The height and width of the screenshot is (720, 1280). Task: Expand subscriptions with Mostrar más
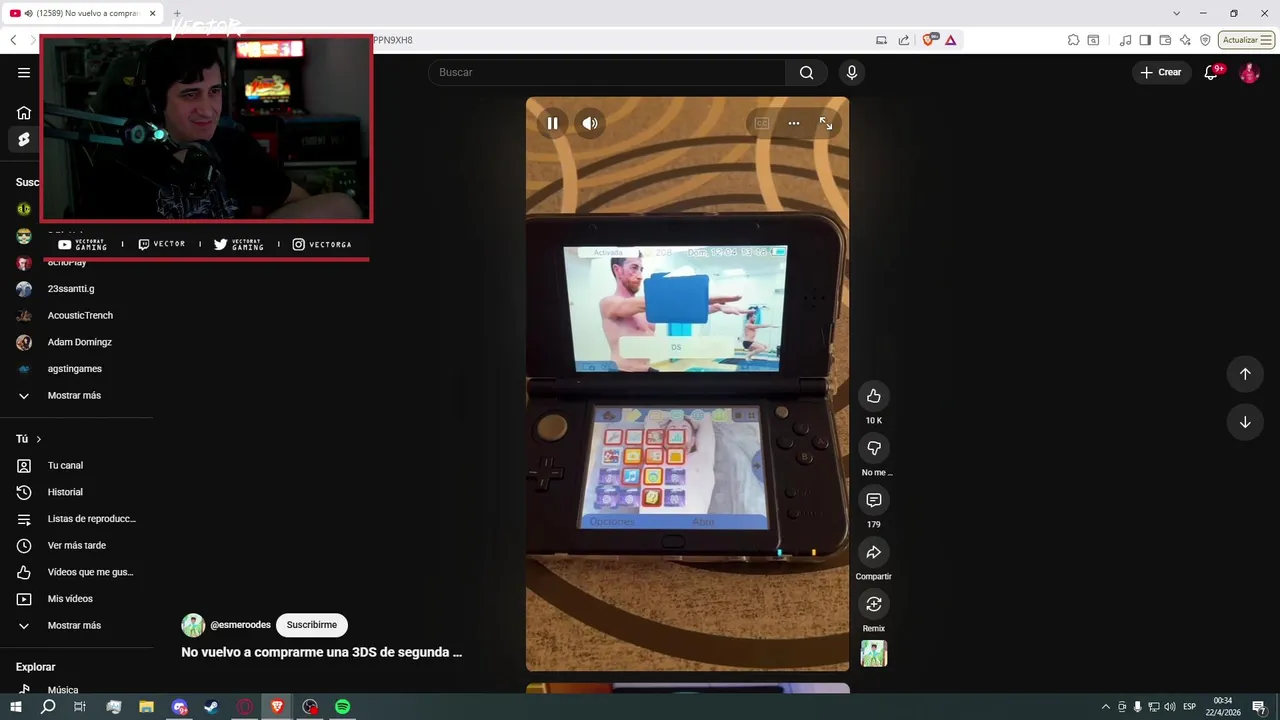pyautogui.click(x=76, y=396)
